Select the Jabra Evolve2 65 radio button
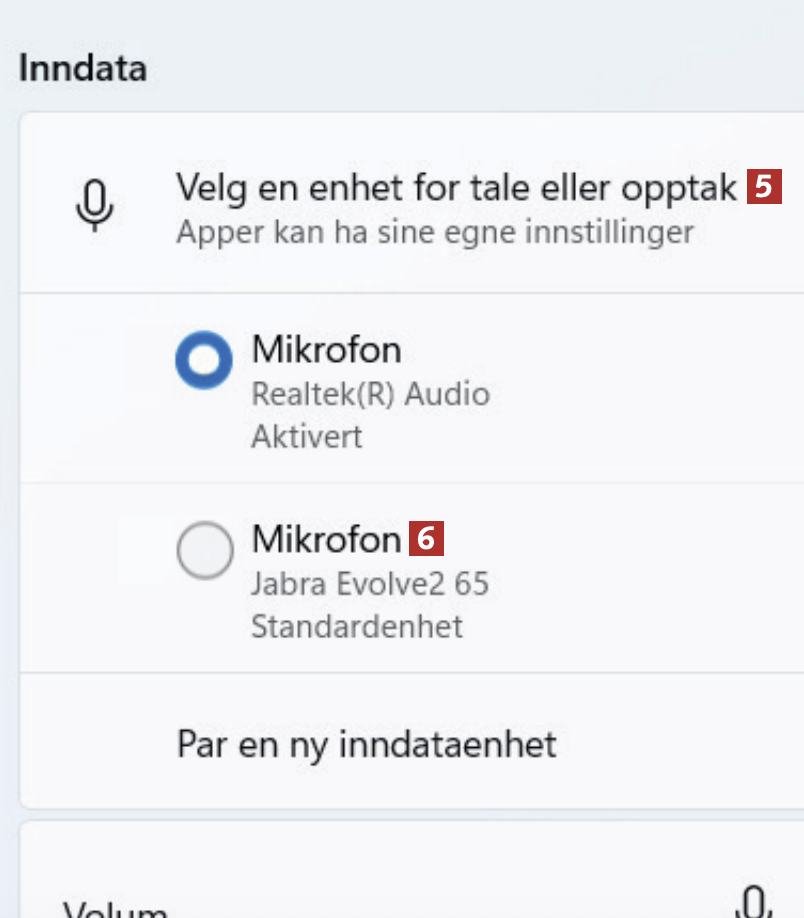This screenshot has width=804, height=918. (x=204, y=550)
